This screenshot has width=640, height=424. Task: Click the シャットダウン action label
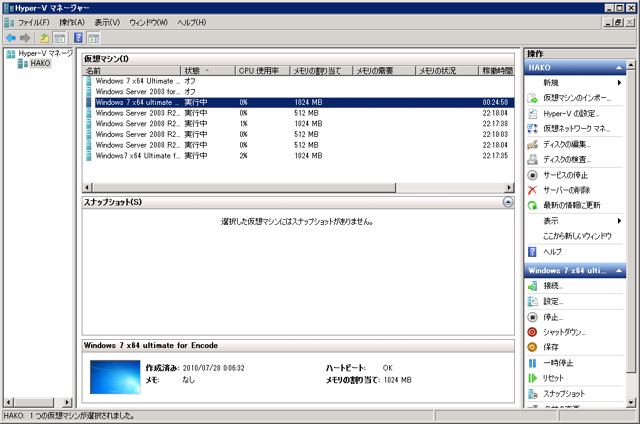tap(564, 332)
